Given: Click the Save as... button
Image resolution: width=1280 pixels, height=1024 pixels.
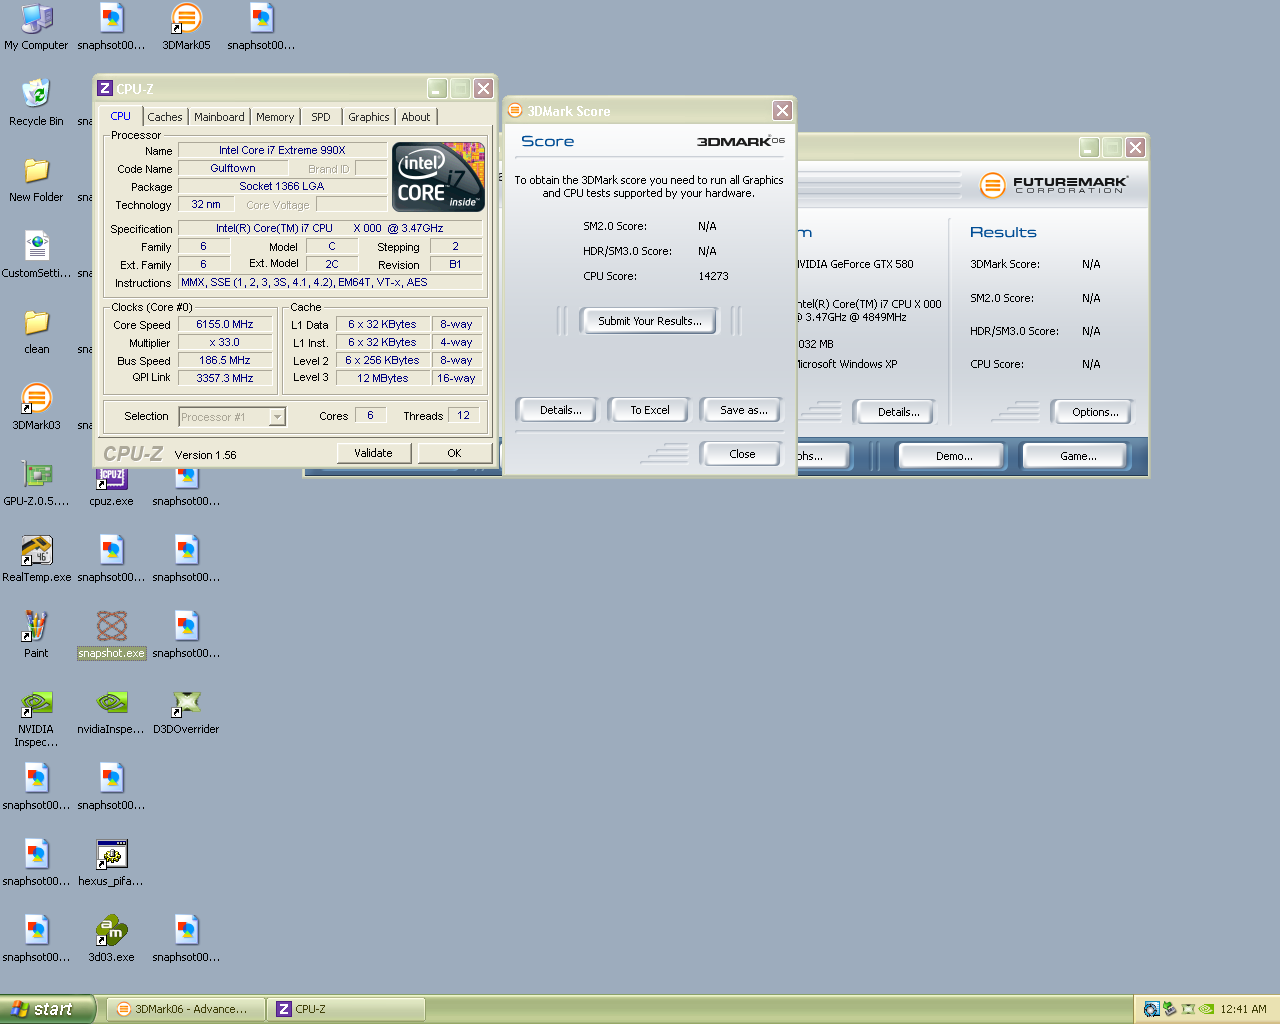Looking at the screenshot, I should click(x=743, y=410).
